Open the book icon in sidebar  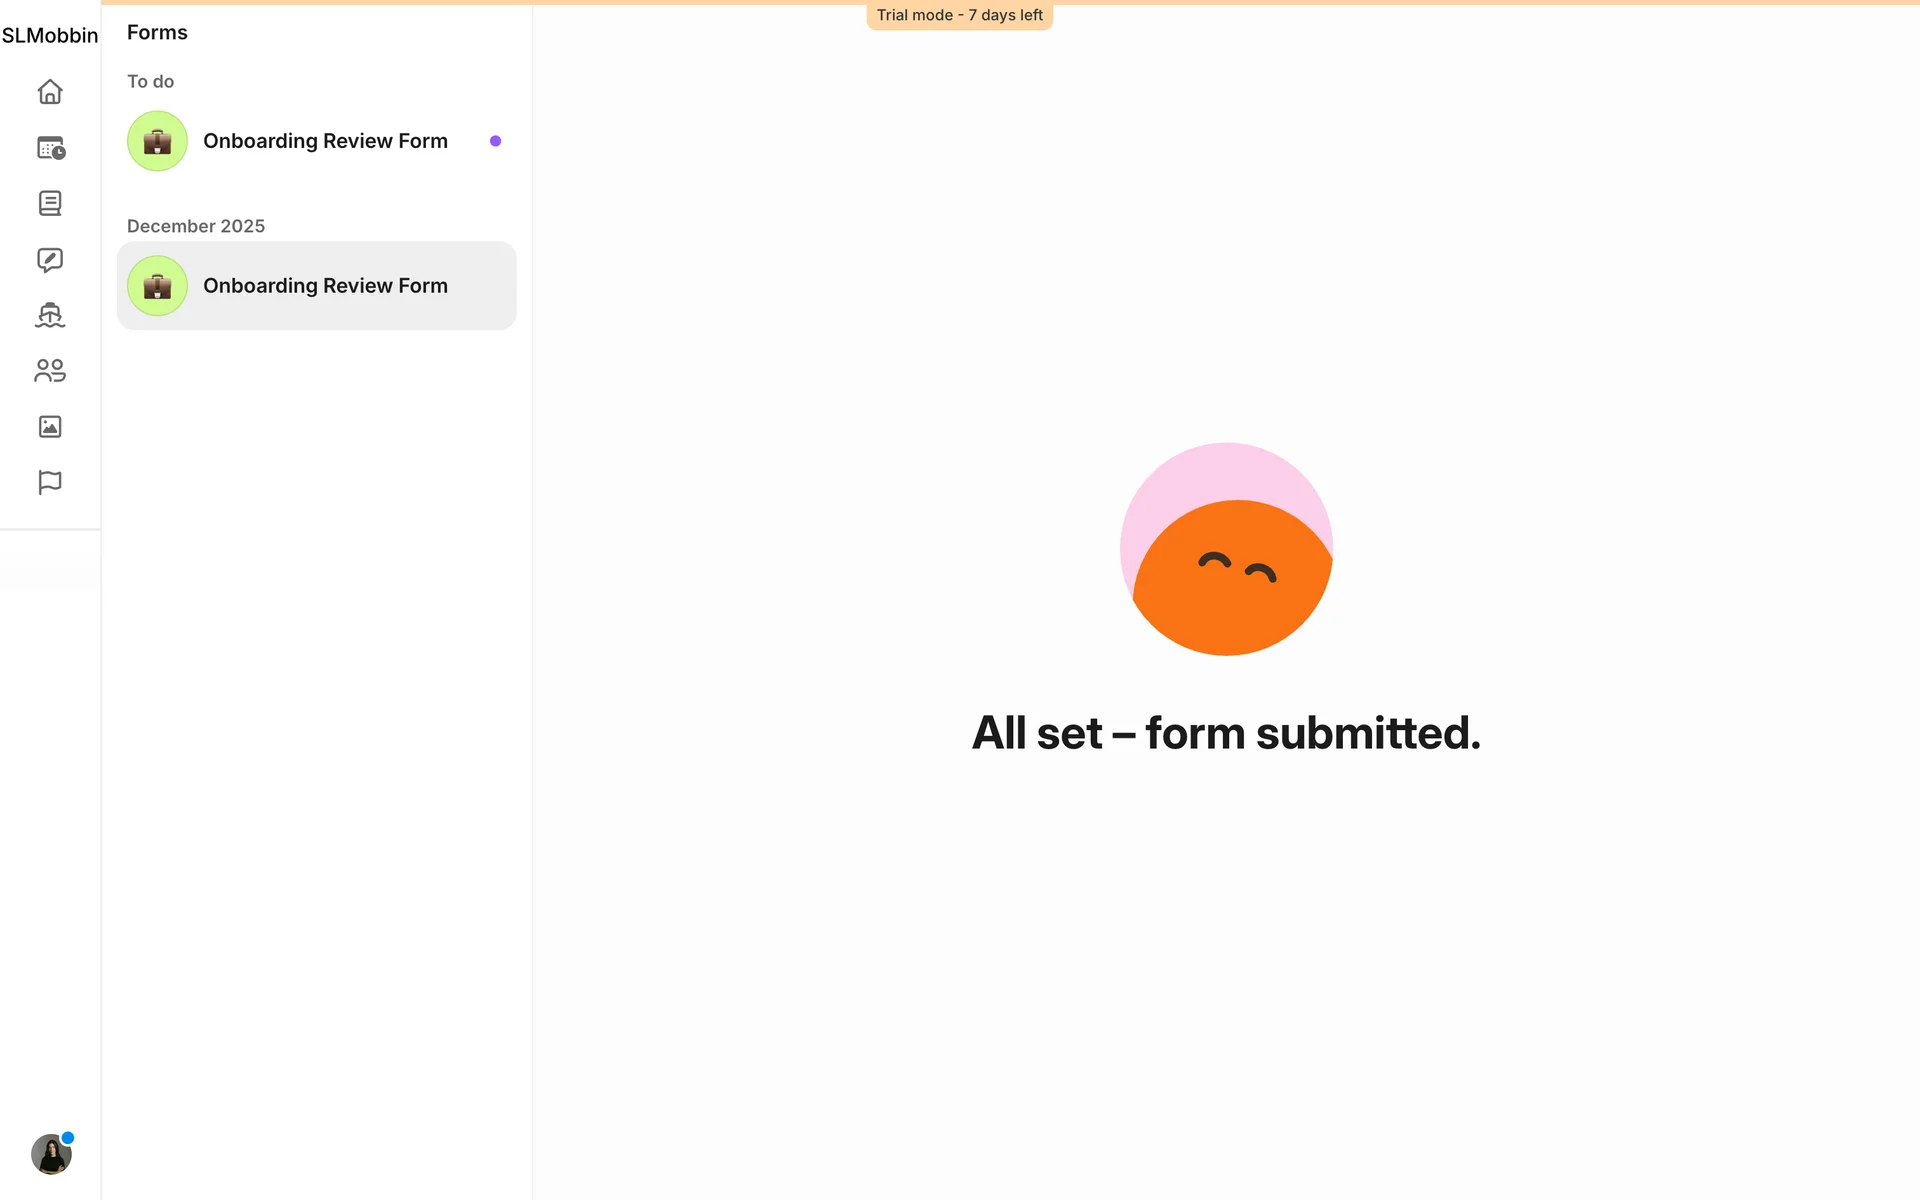pos(50,204)
